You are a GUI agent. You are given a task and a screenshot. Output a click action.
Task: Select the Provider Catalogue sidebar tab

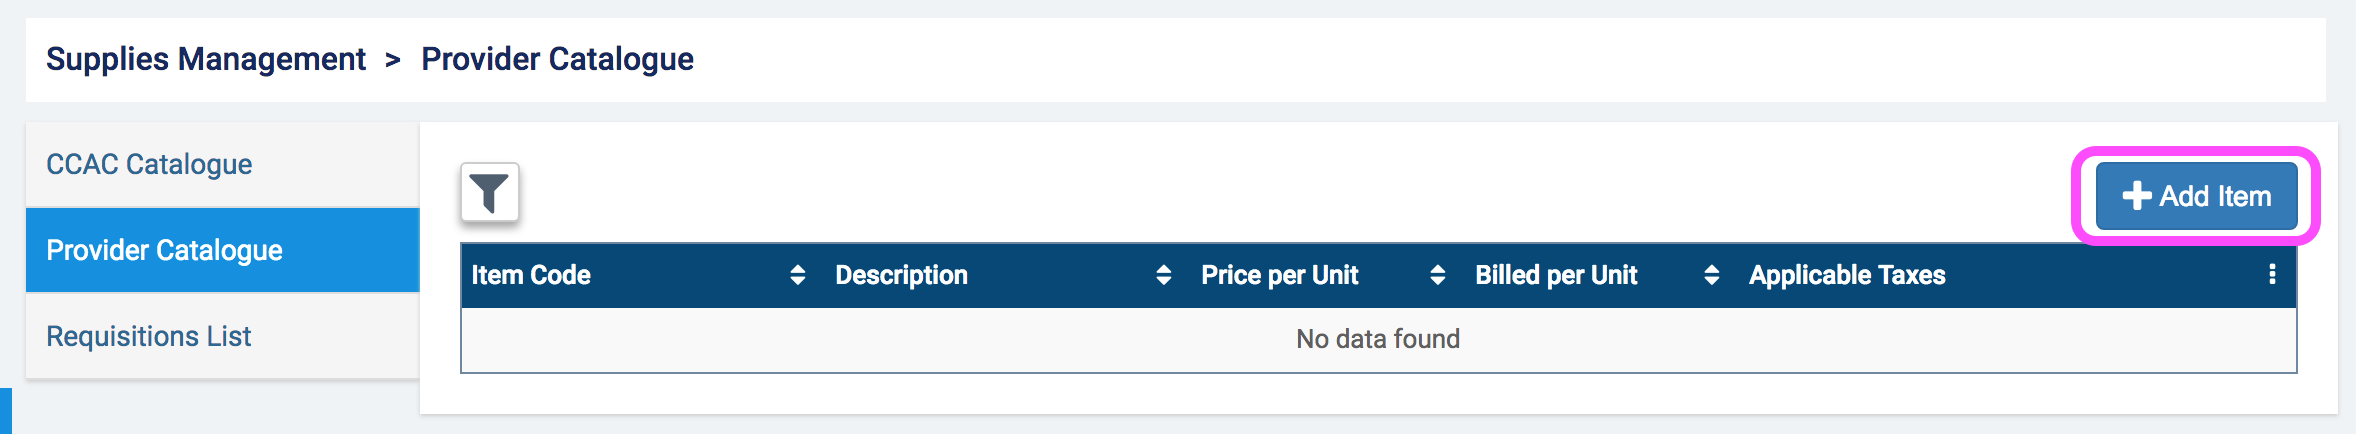point(165,250)
